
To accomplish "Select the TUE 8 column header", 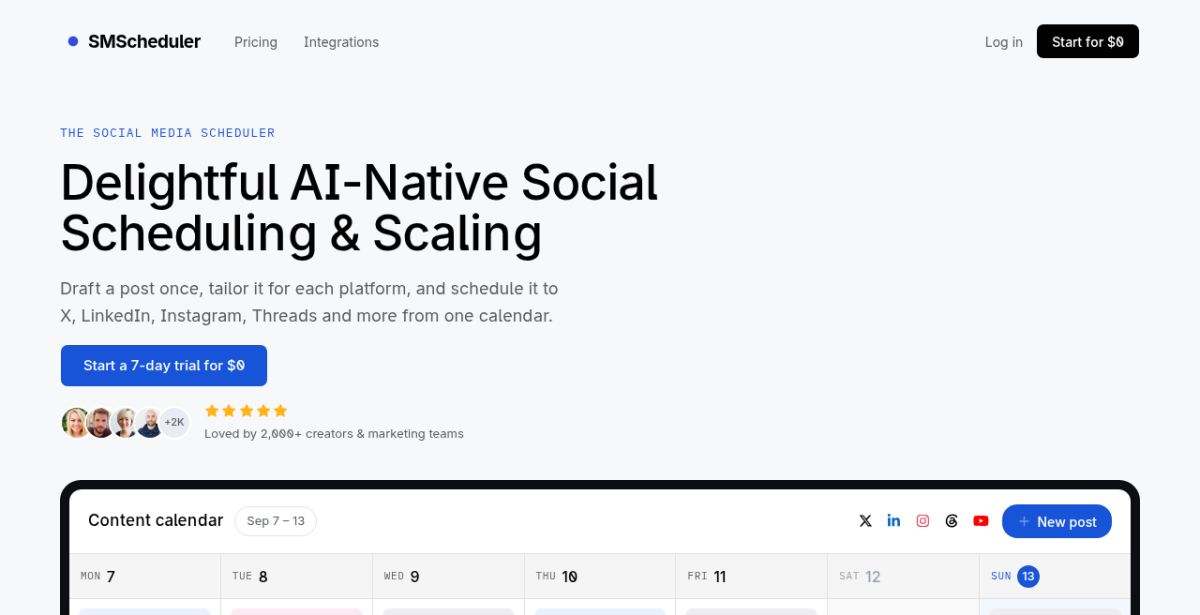I will pos(297,576).
